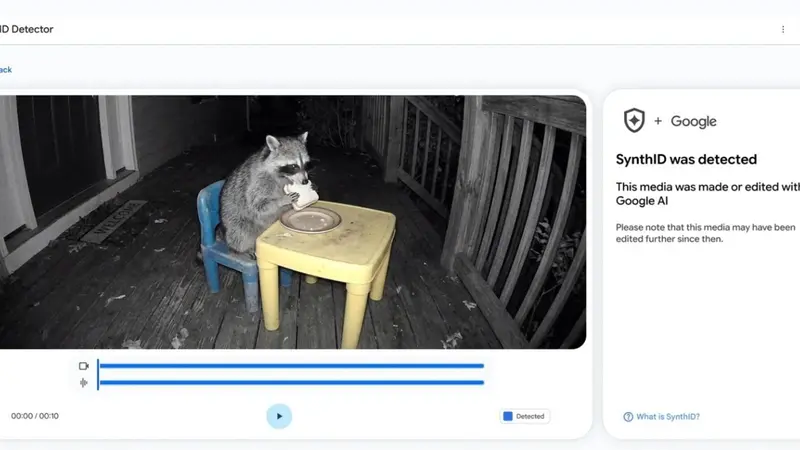Click the Back link
This screenshot has height=450, width=800.
[6, 70]
